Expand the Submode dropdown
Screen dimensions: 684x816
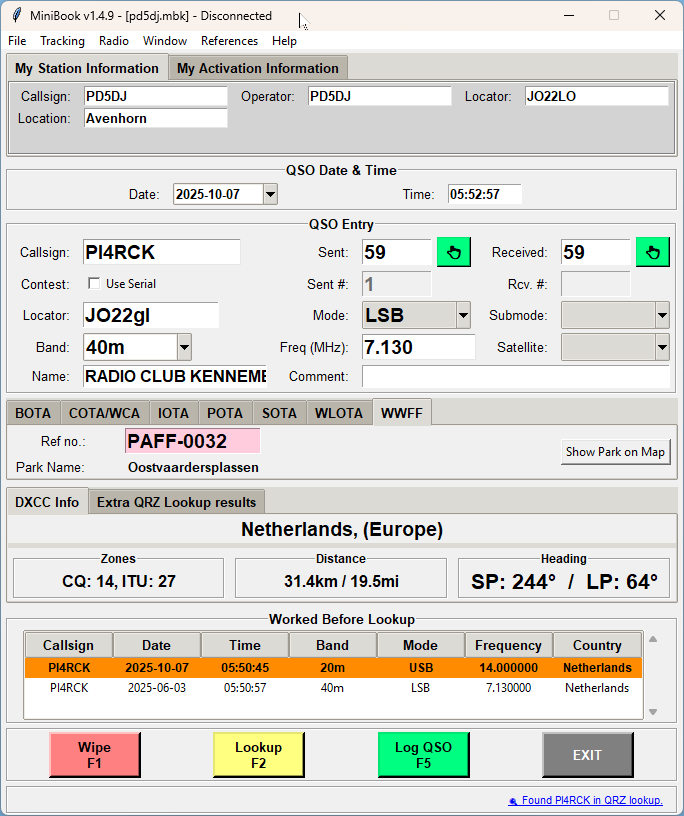(x=662, y=316)
